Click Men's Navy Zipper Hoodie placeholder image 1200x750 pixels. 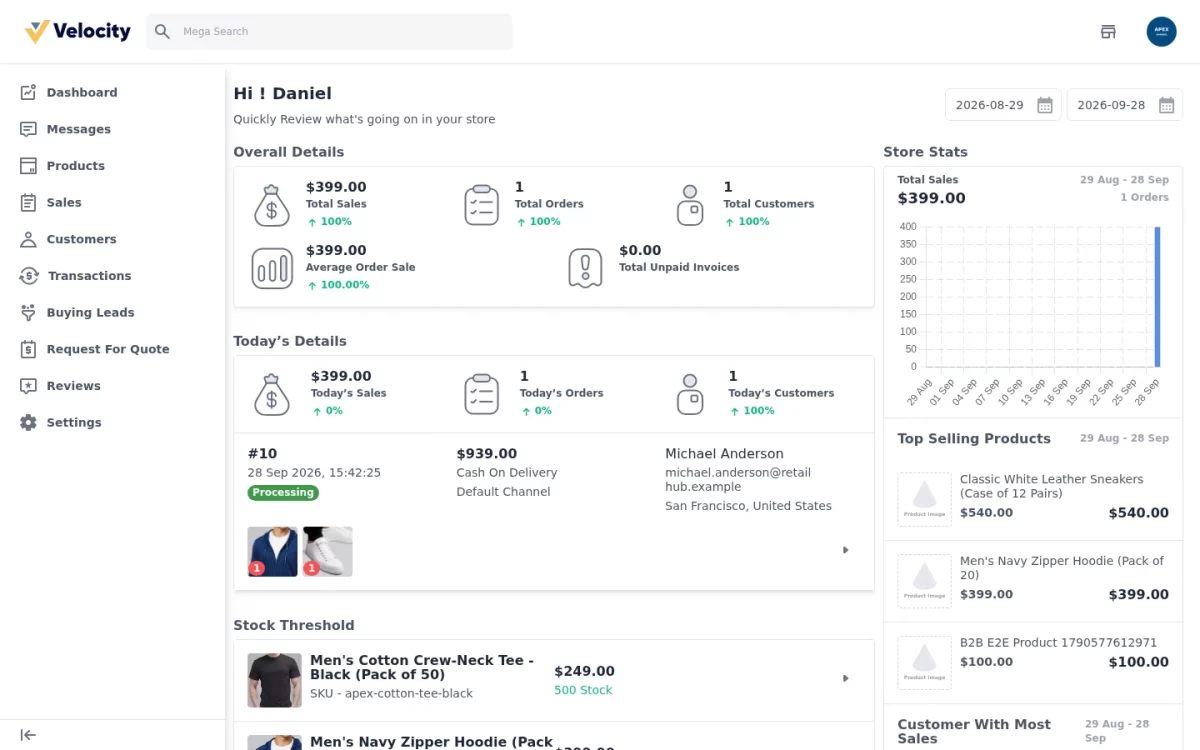tap(924, 581)
